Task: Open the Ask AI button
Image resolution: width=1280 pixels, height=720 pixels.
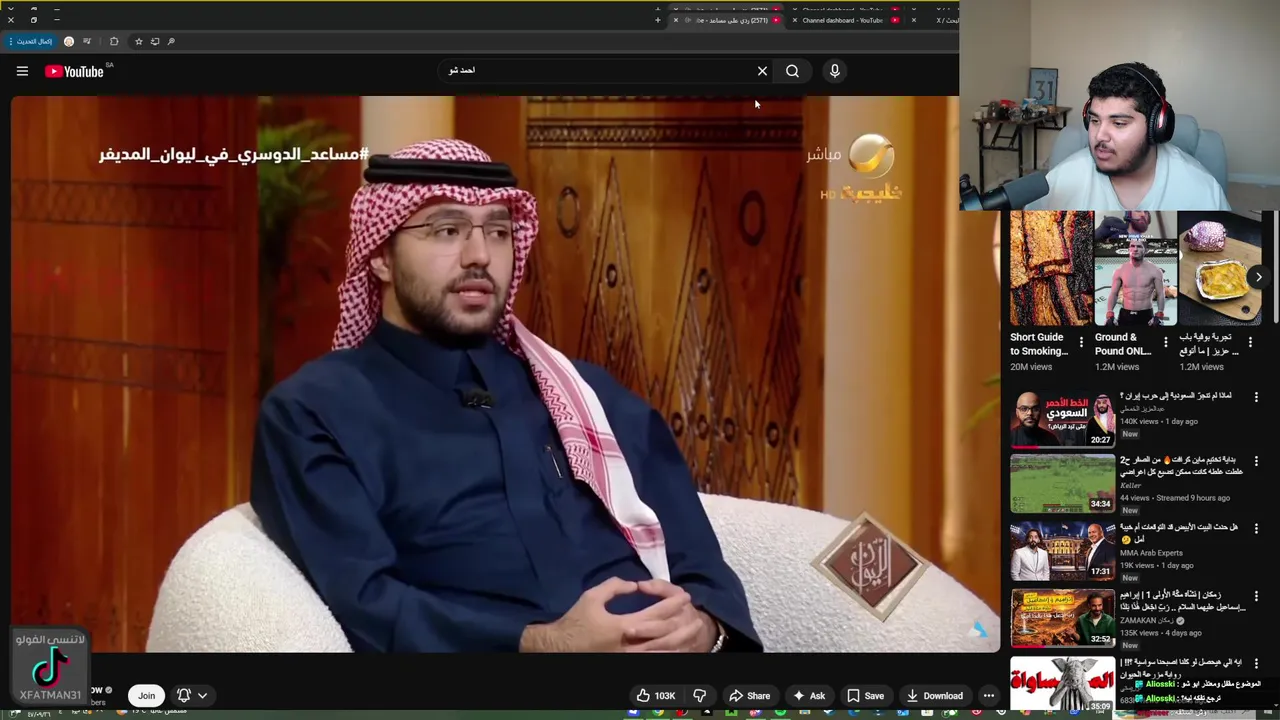Action: tap(809, 695)
